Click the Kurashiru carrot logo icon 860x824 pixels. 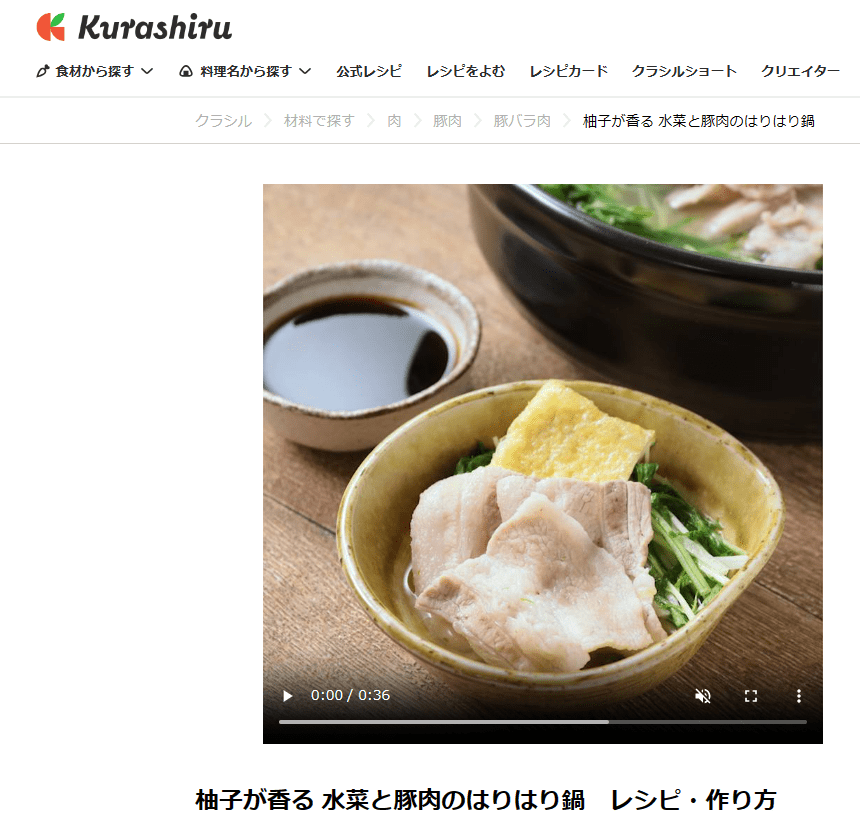point(50,27)
